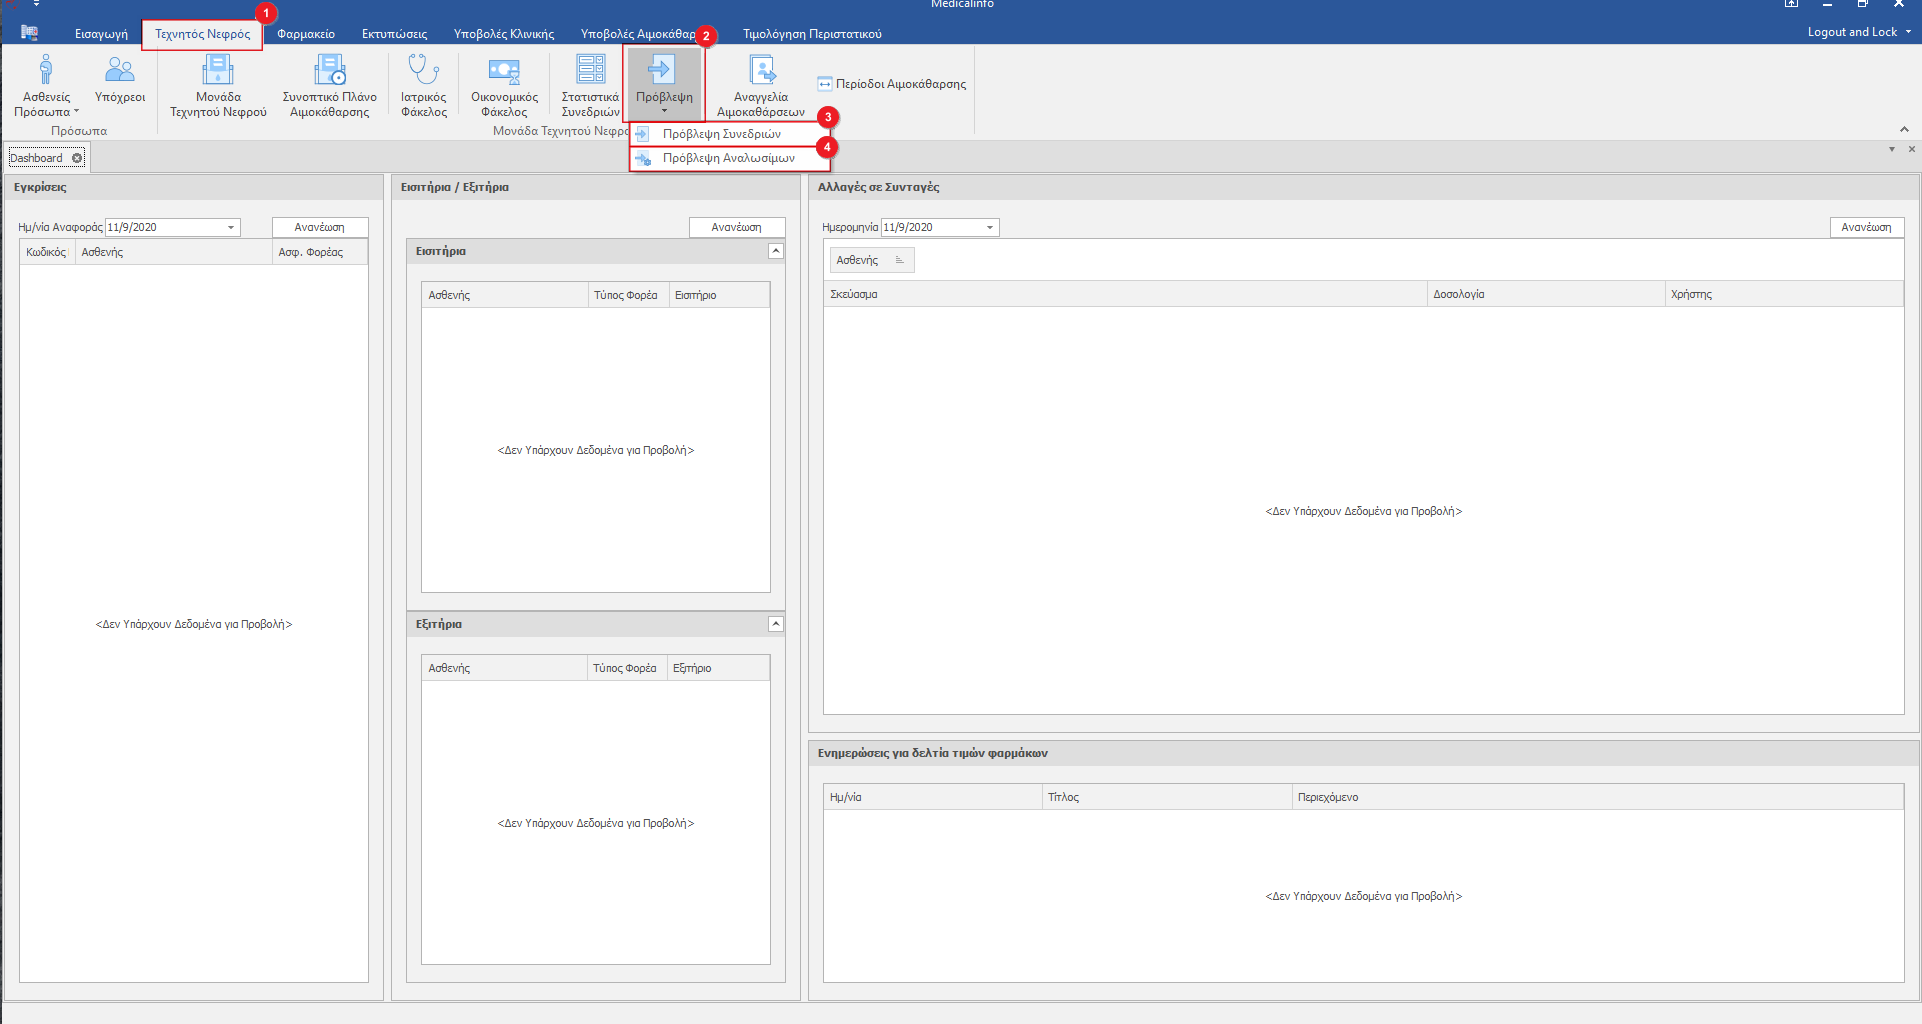The width and height of the screenshot is (1922, 1024).
Task: Select Πρόβλεψη Συνεδριών menu item
Action: (x=721, y=134)
